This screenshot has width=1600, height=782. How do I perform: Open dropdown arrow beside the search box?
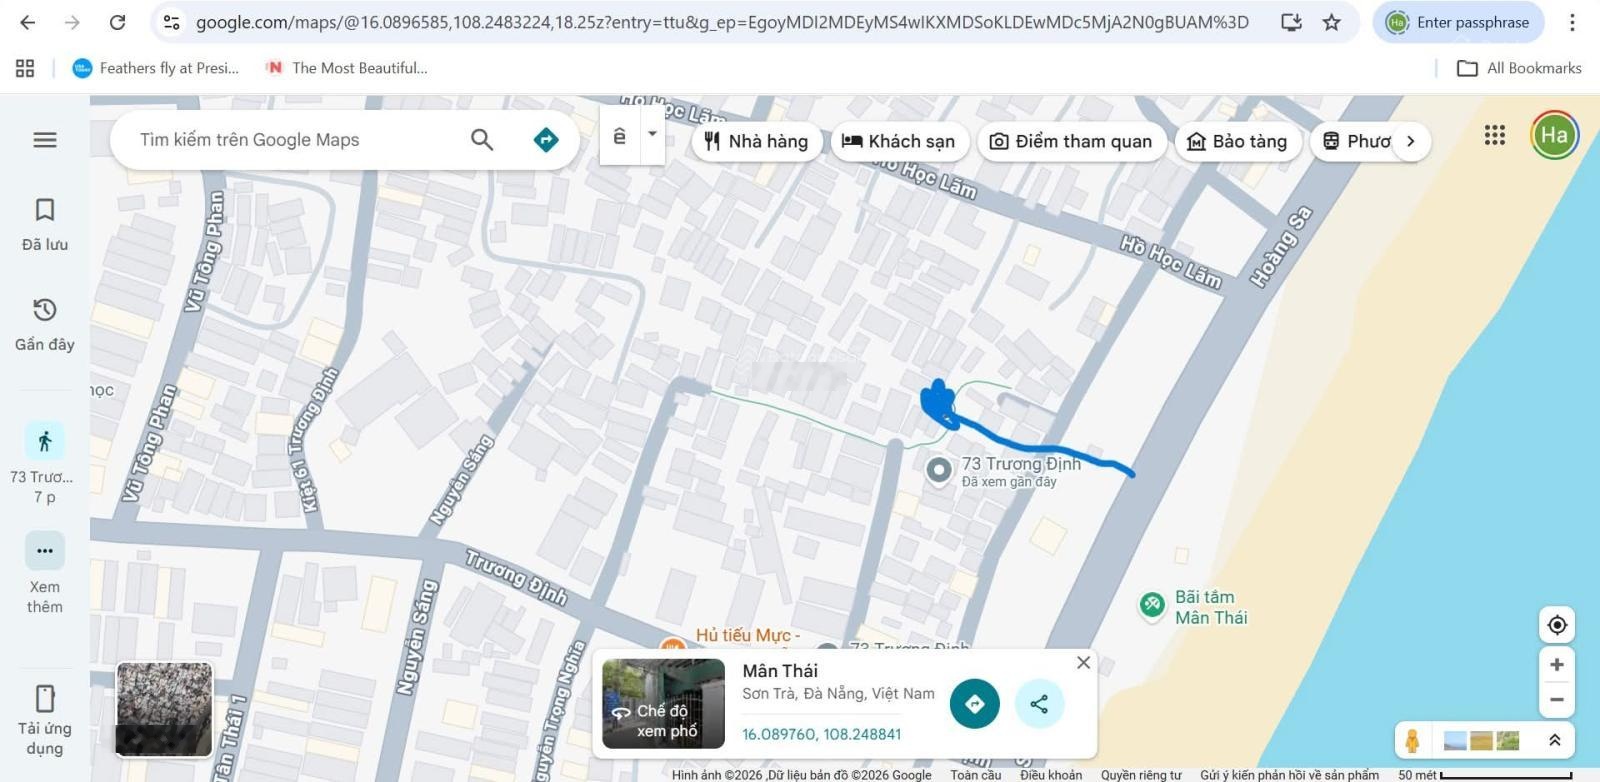coord(653,134)
